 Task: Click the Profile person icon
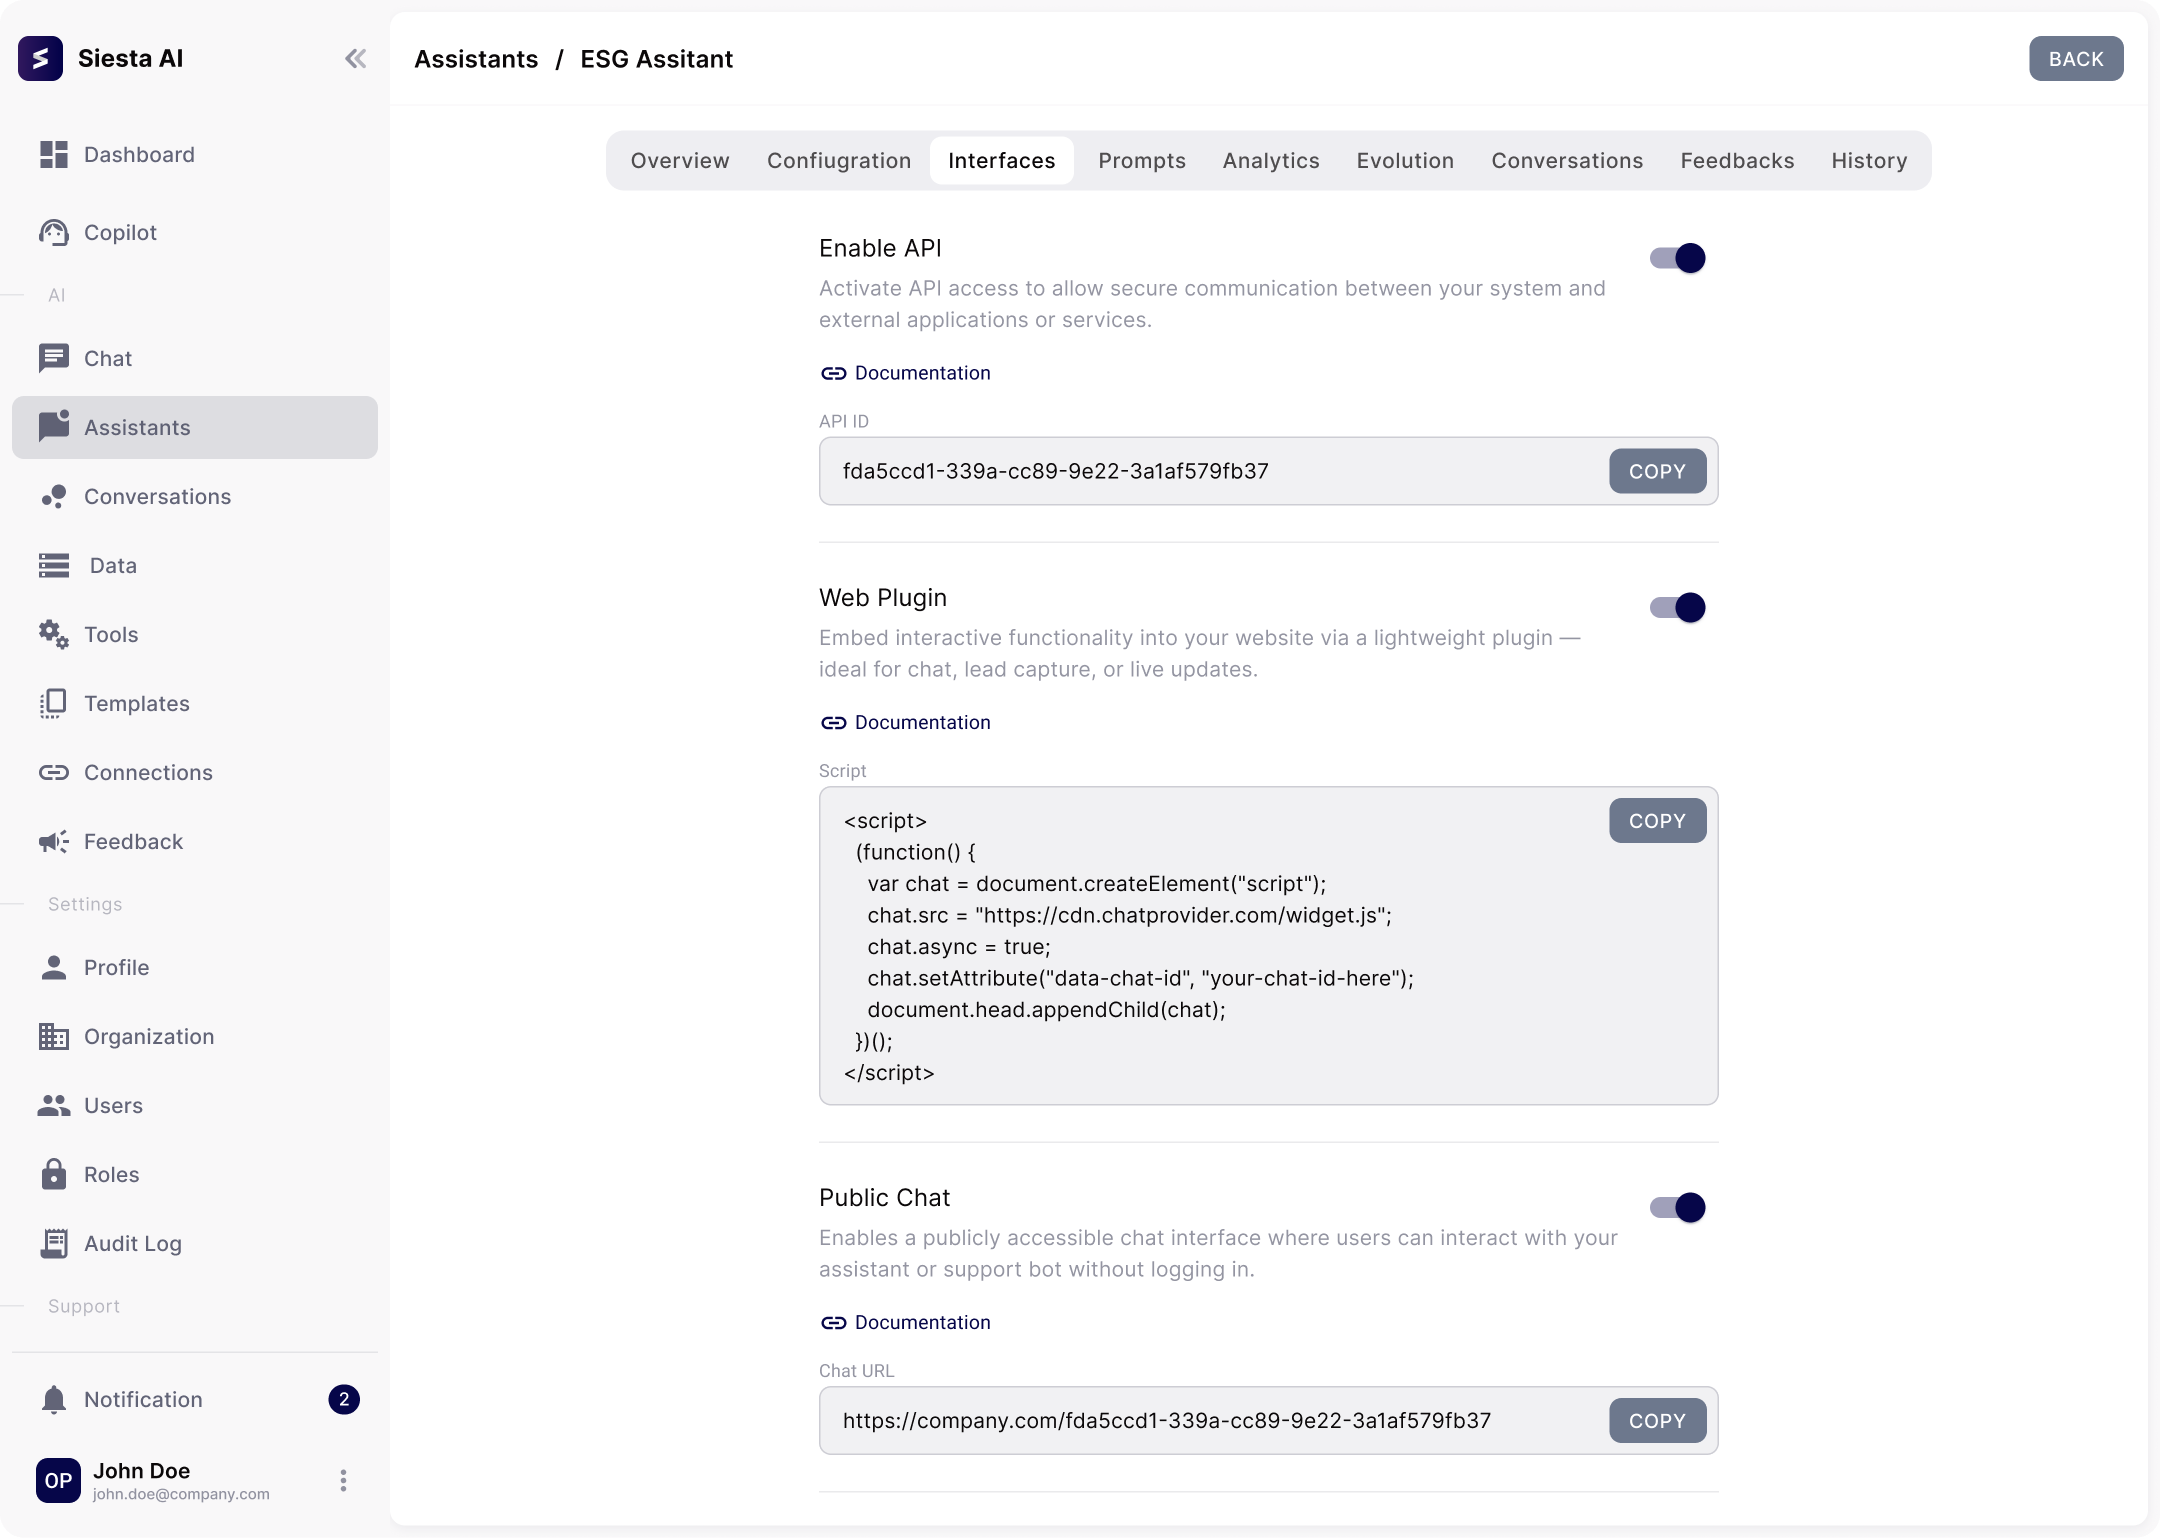[x=54, y=967]
